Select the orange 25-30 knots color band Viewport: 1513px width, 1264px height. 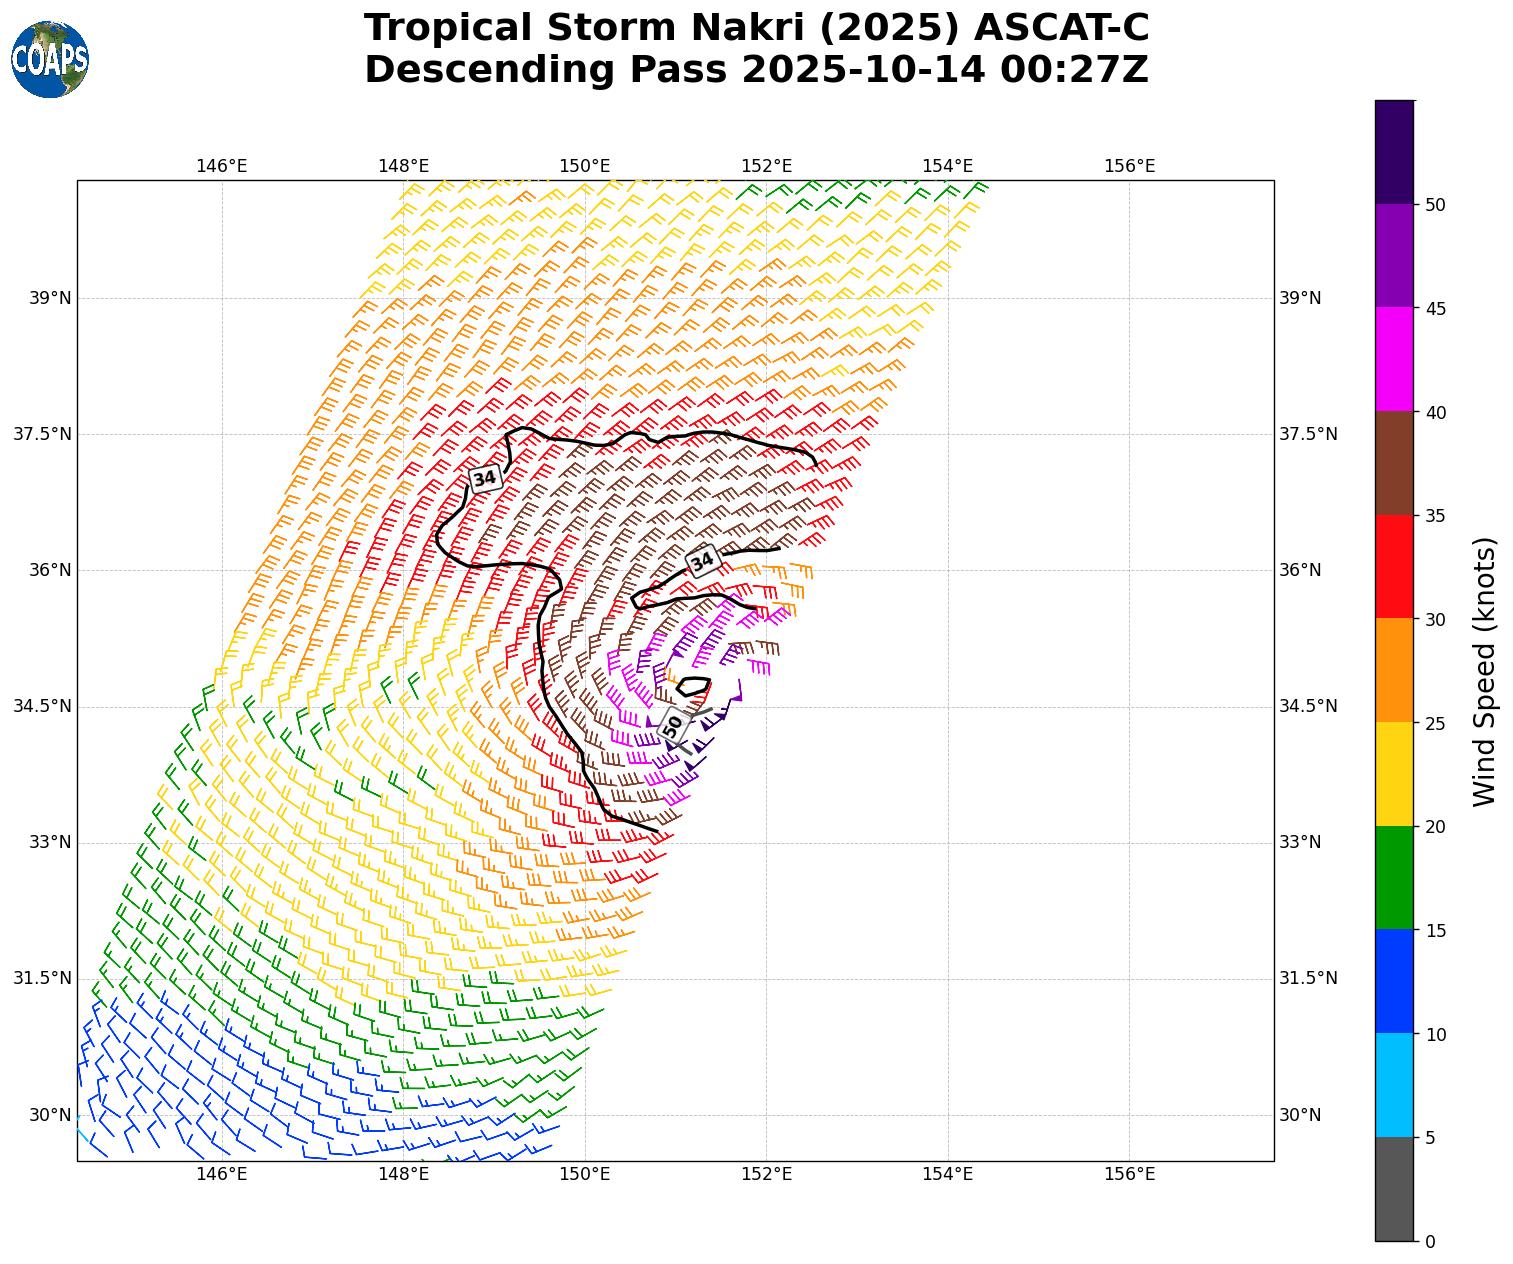click(1394, 670)
